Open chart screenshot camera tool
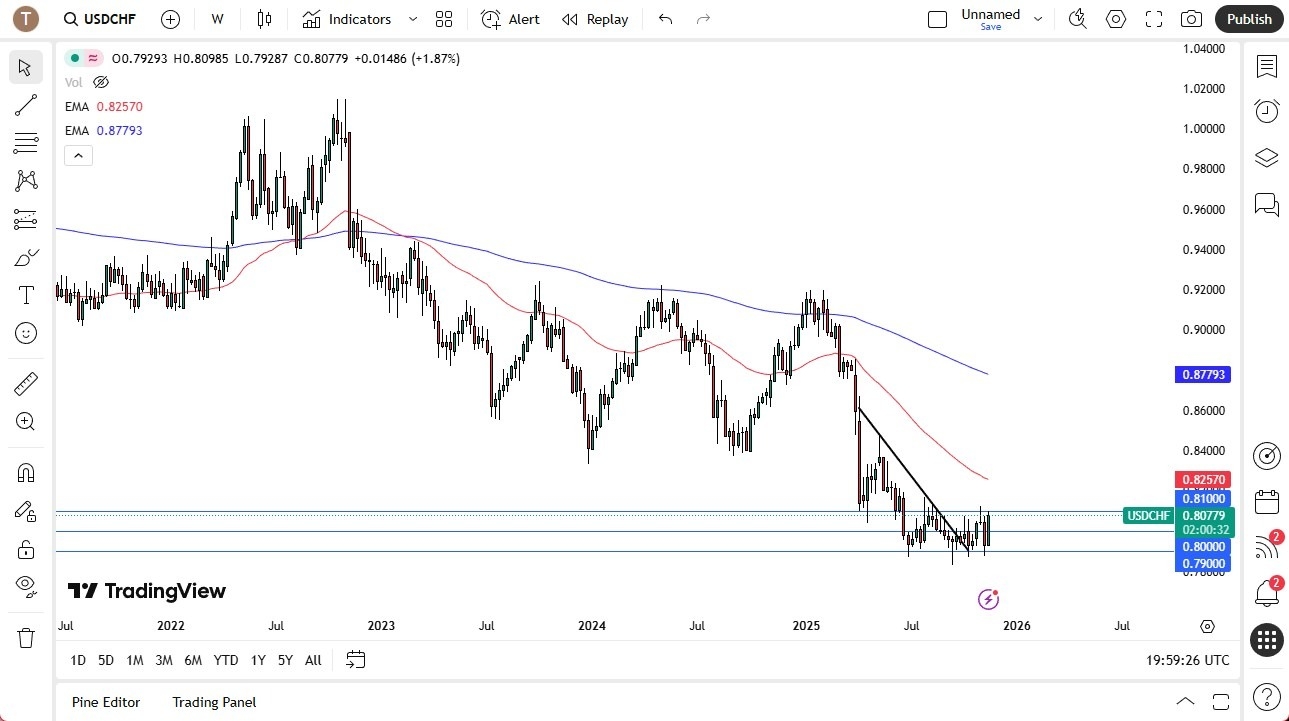Viewport: 1289px width, 721px height. pos(1190,18)
